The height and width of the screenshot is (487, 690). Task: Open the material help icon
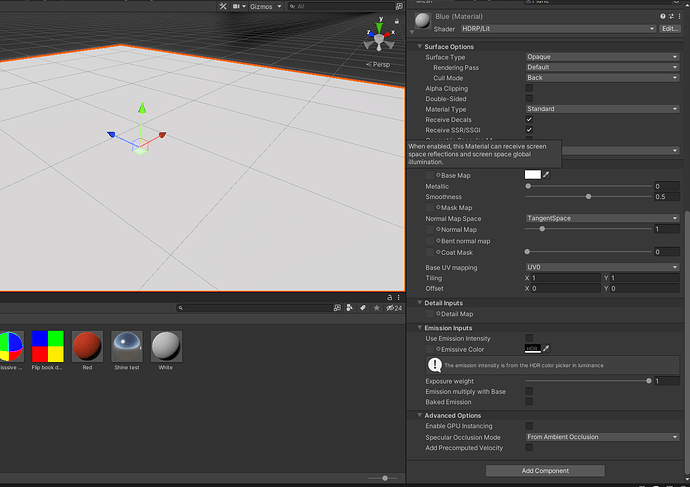coord(663,17)
